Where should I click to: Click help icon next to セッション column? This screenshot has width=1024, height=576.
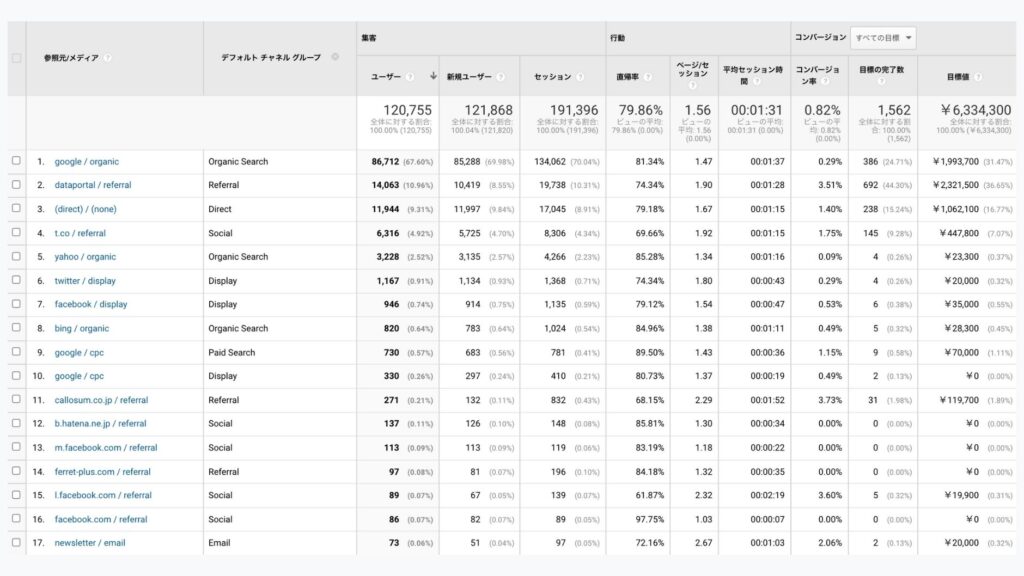click(580, 77)
